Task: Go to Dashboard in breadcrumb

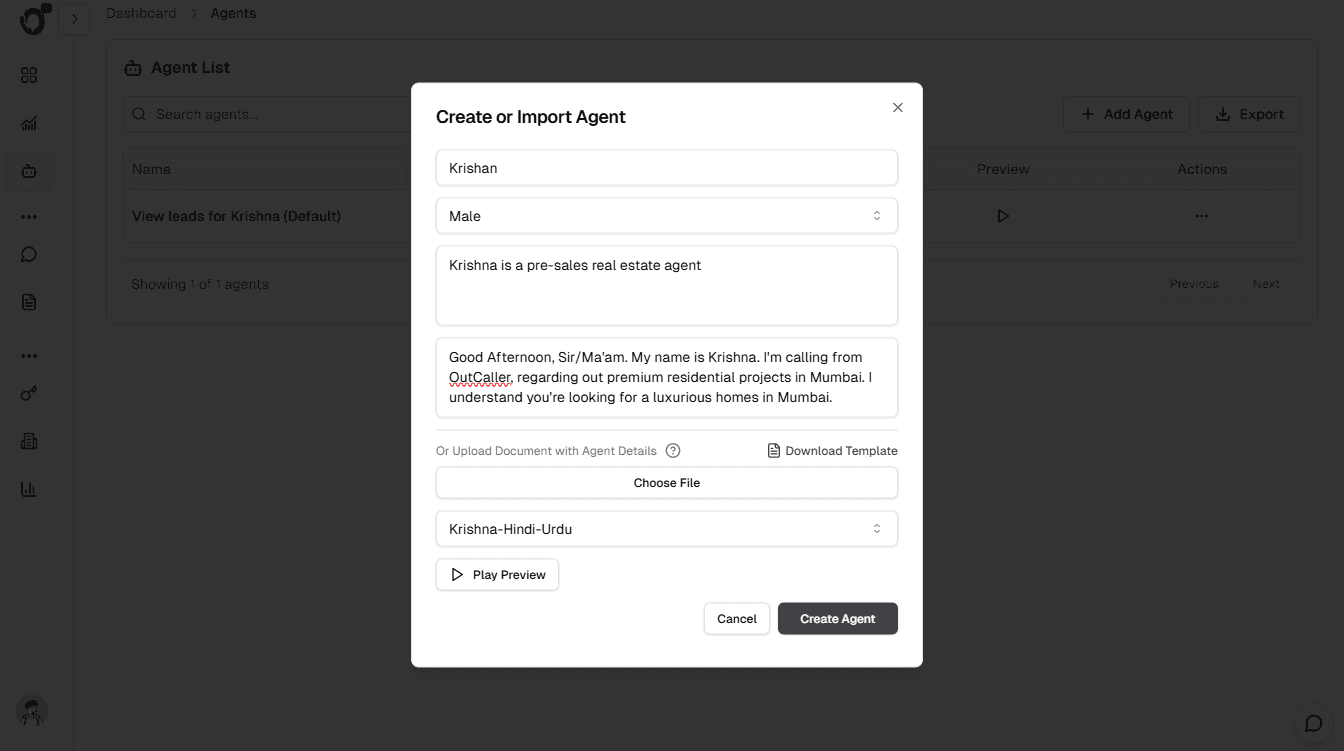Action: click(x=141, y=13)
